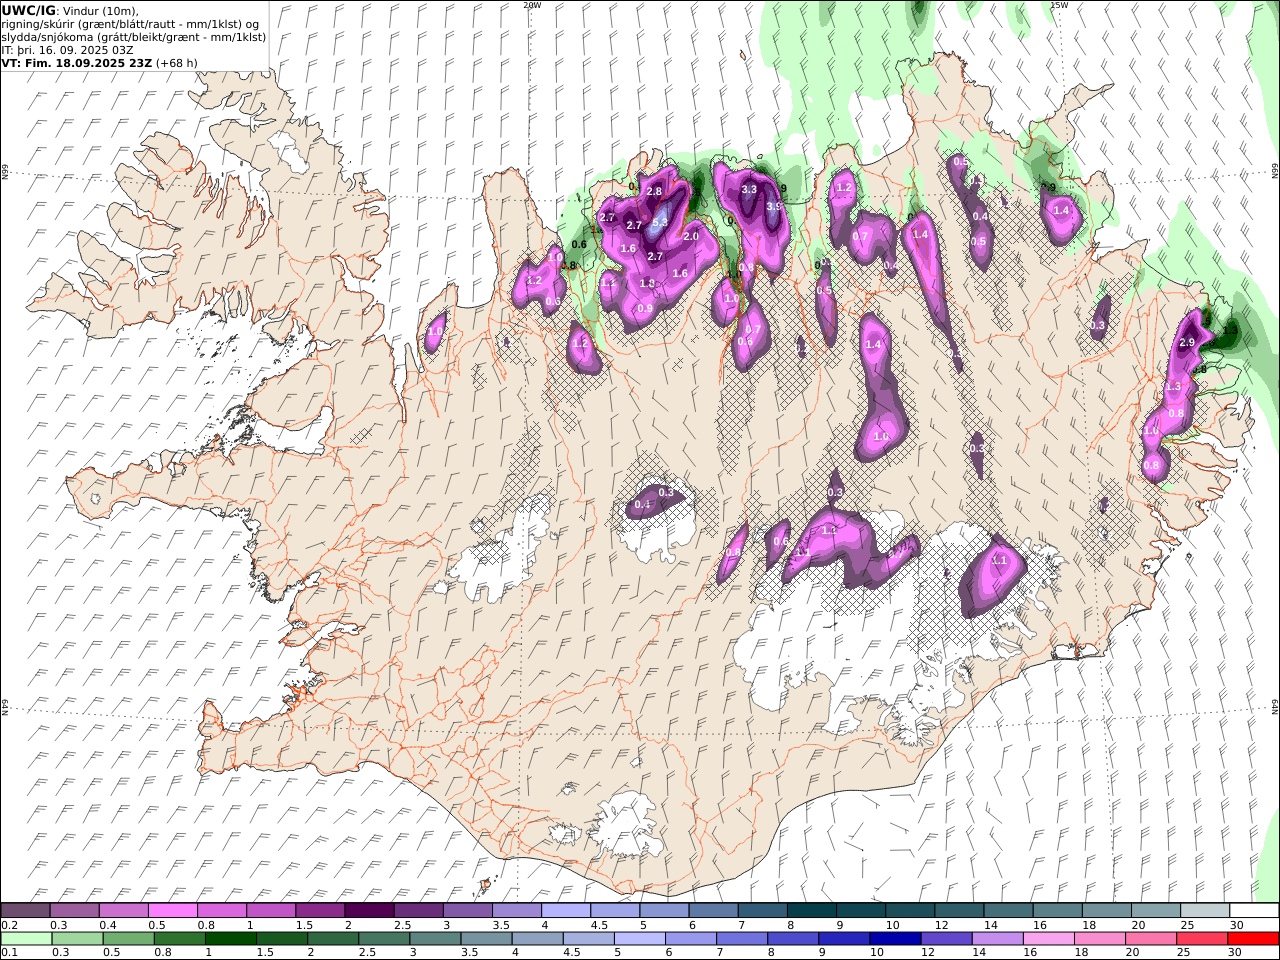Click the 'UWC/IG' title text

click(x=29, y=10)
